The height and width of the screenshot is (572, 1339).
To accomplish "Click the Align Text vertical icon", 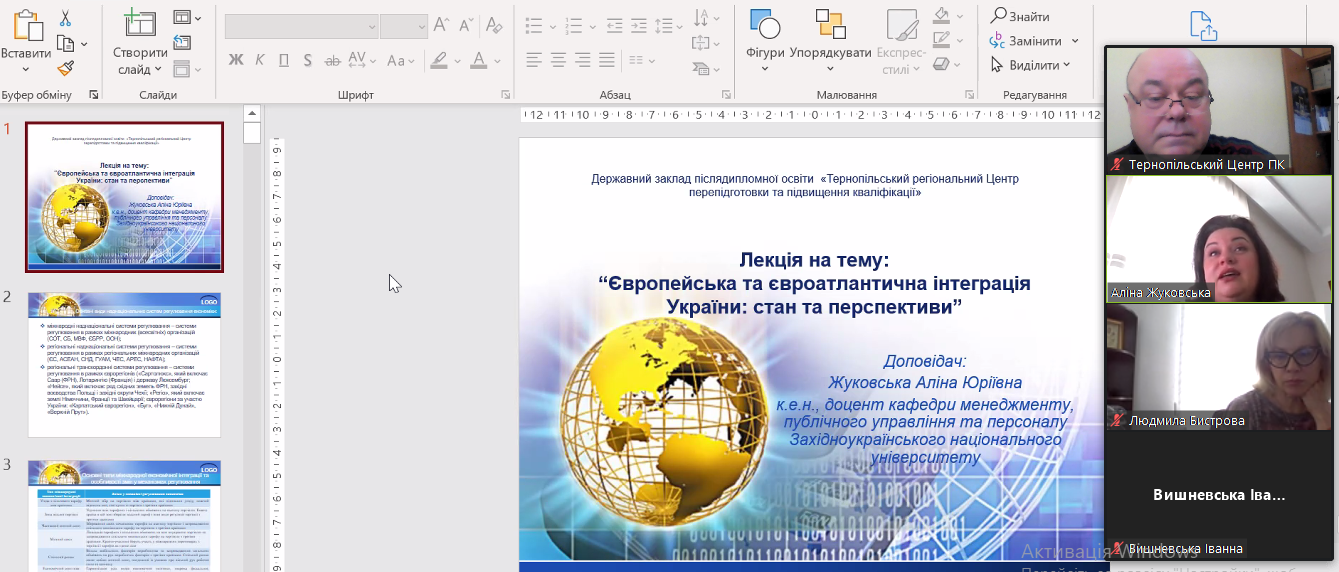I will [x=702, y=43].
